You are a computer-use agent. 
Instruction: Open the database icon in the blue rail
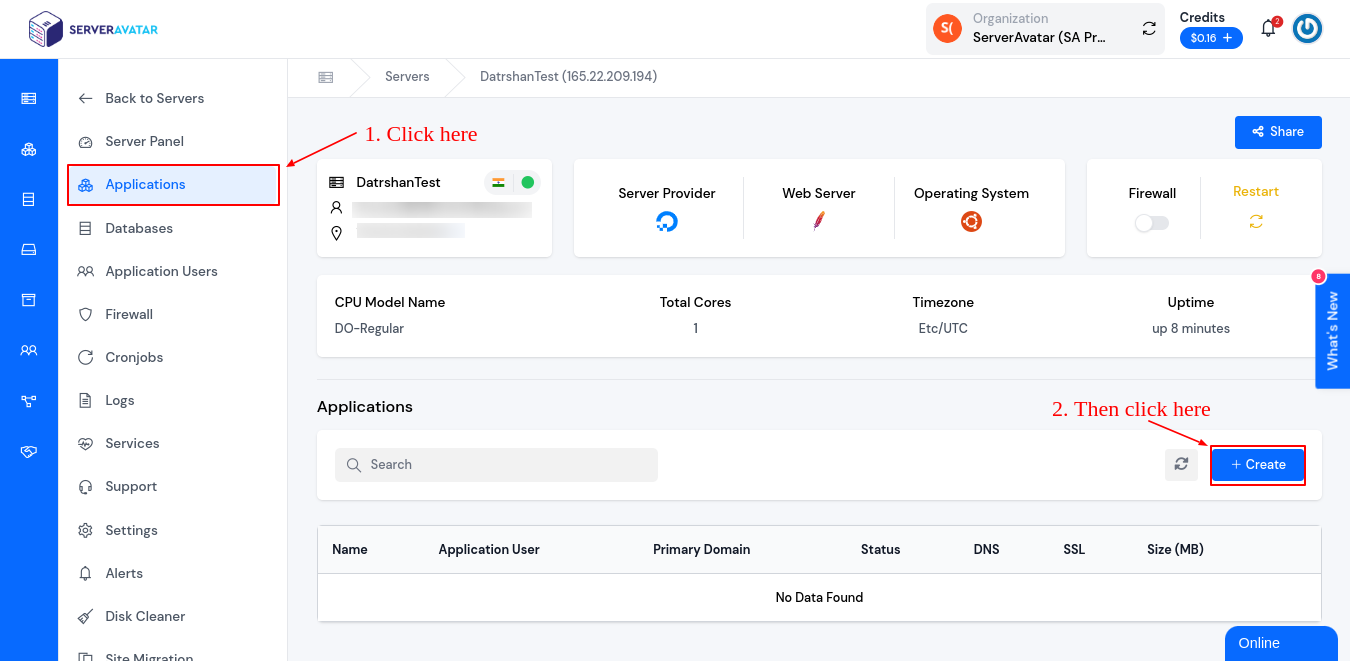point(29,200)
